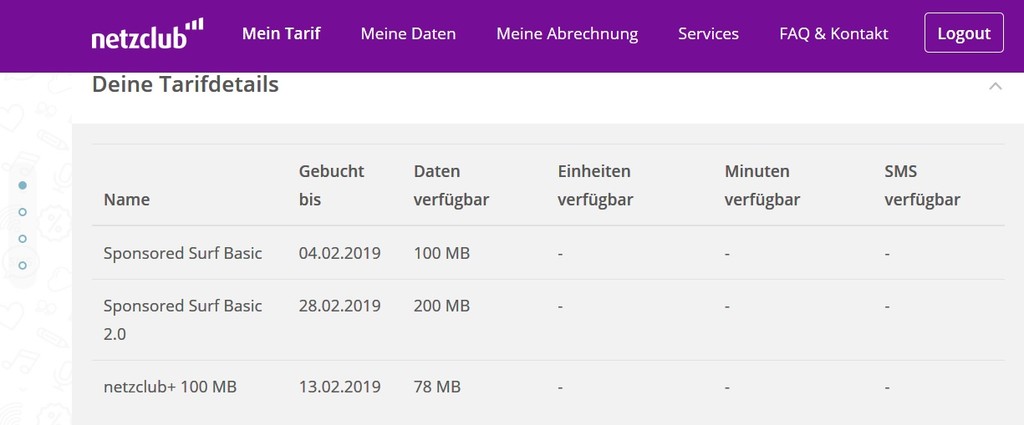Open the Services menu item
This screenshot has height=425, width=1024.
[708, 33]
